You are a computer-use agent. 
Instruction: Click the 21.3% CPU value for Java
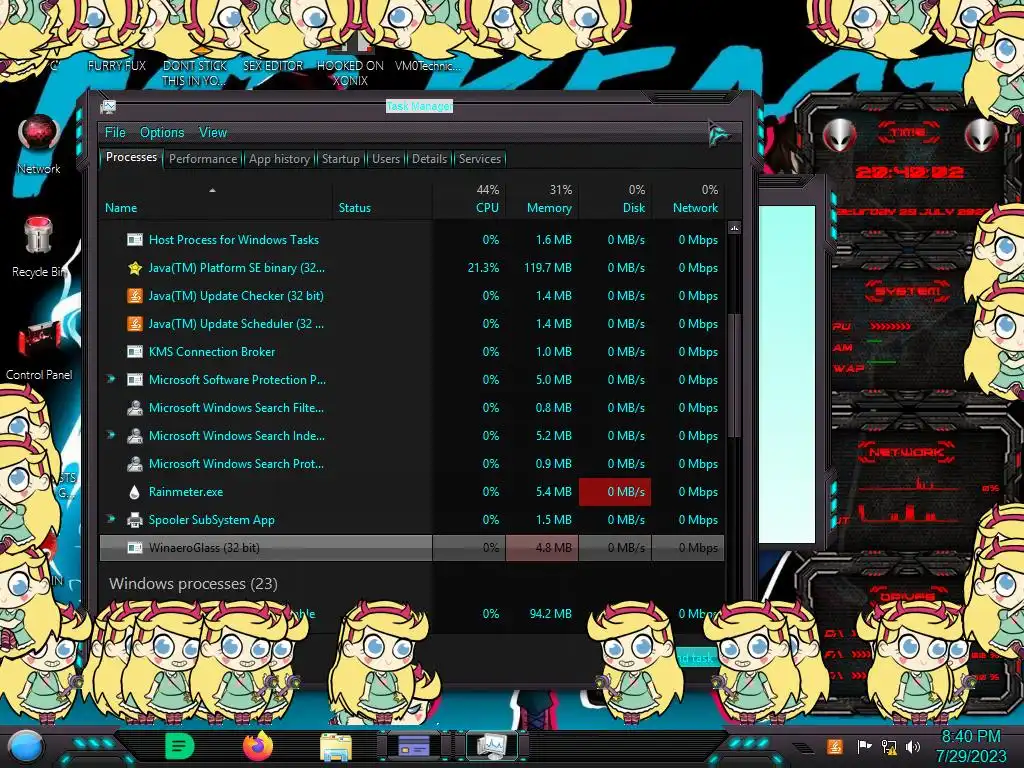(483, 268)
